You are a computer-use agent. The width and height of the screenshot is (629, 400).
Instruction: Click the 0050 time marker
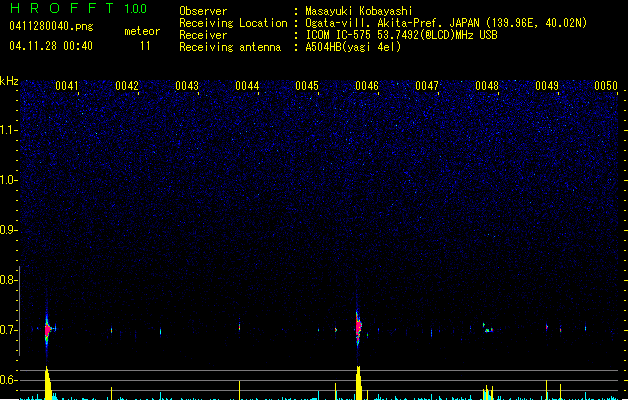(x=606, y=86)
